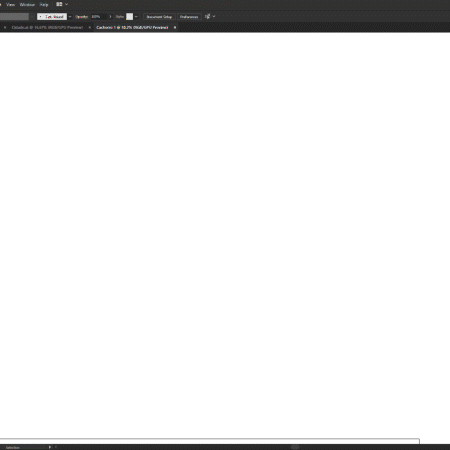
Task: Expand the Align options chevron
Action: 214,16
